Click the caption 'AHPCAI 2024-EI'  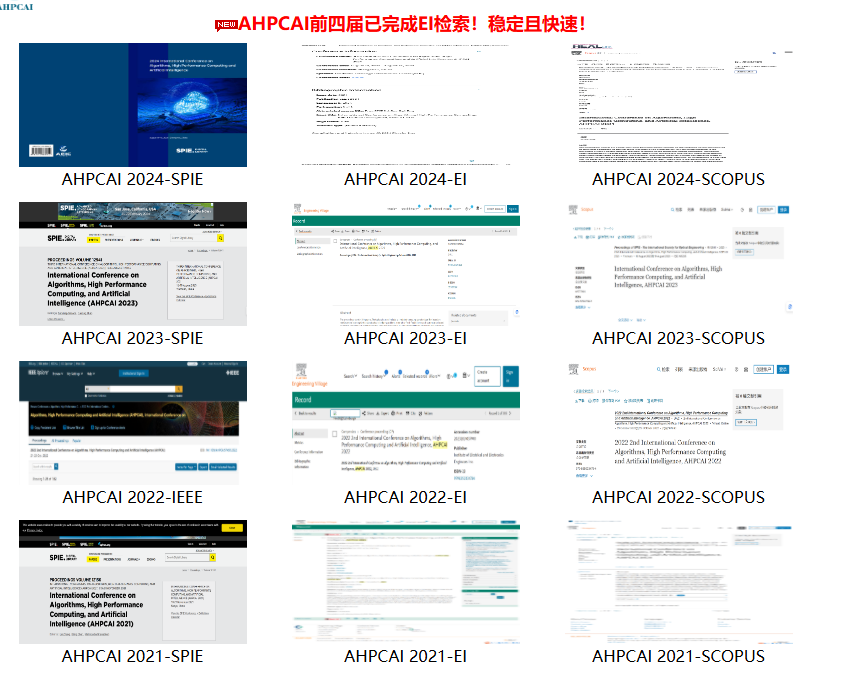pos(405,179)
